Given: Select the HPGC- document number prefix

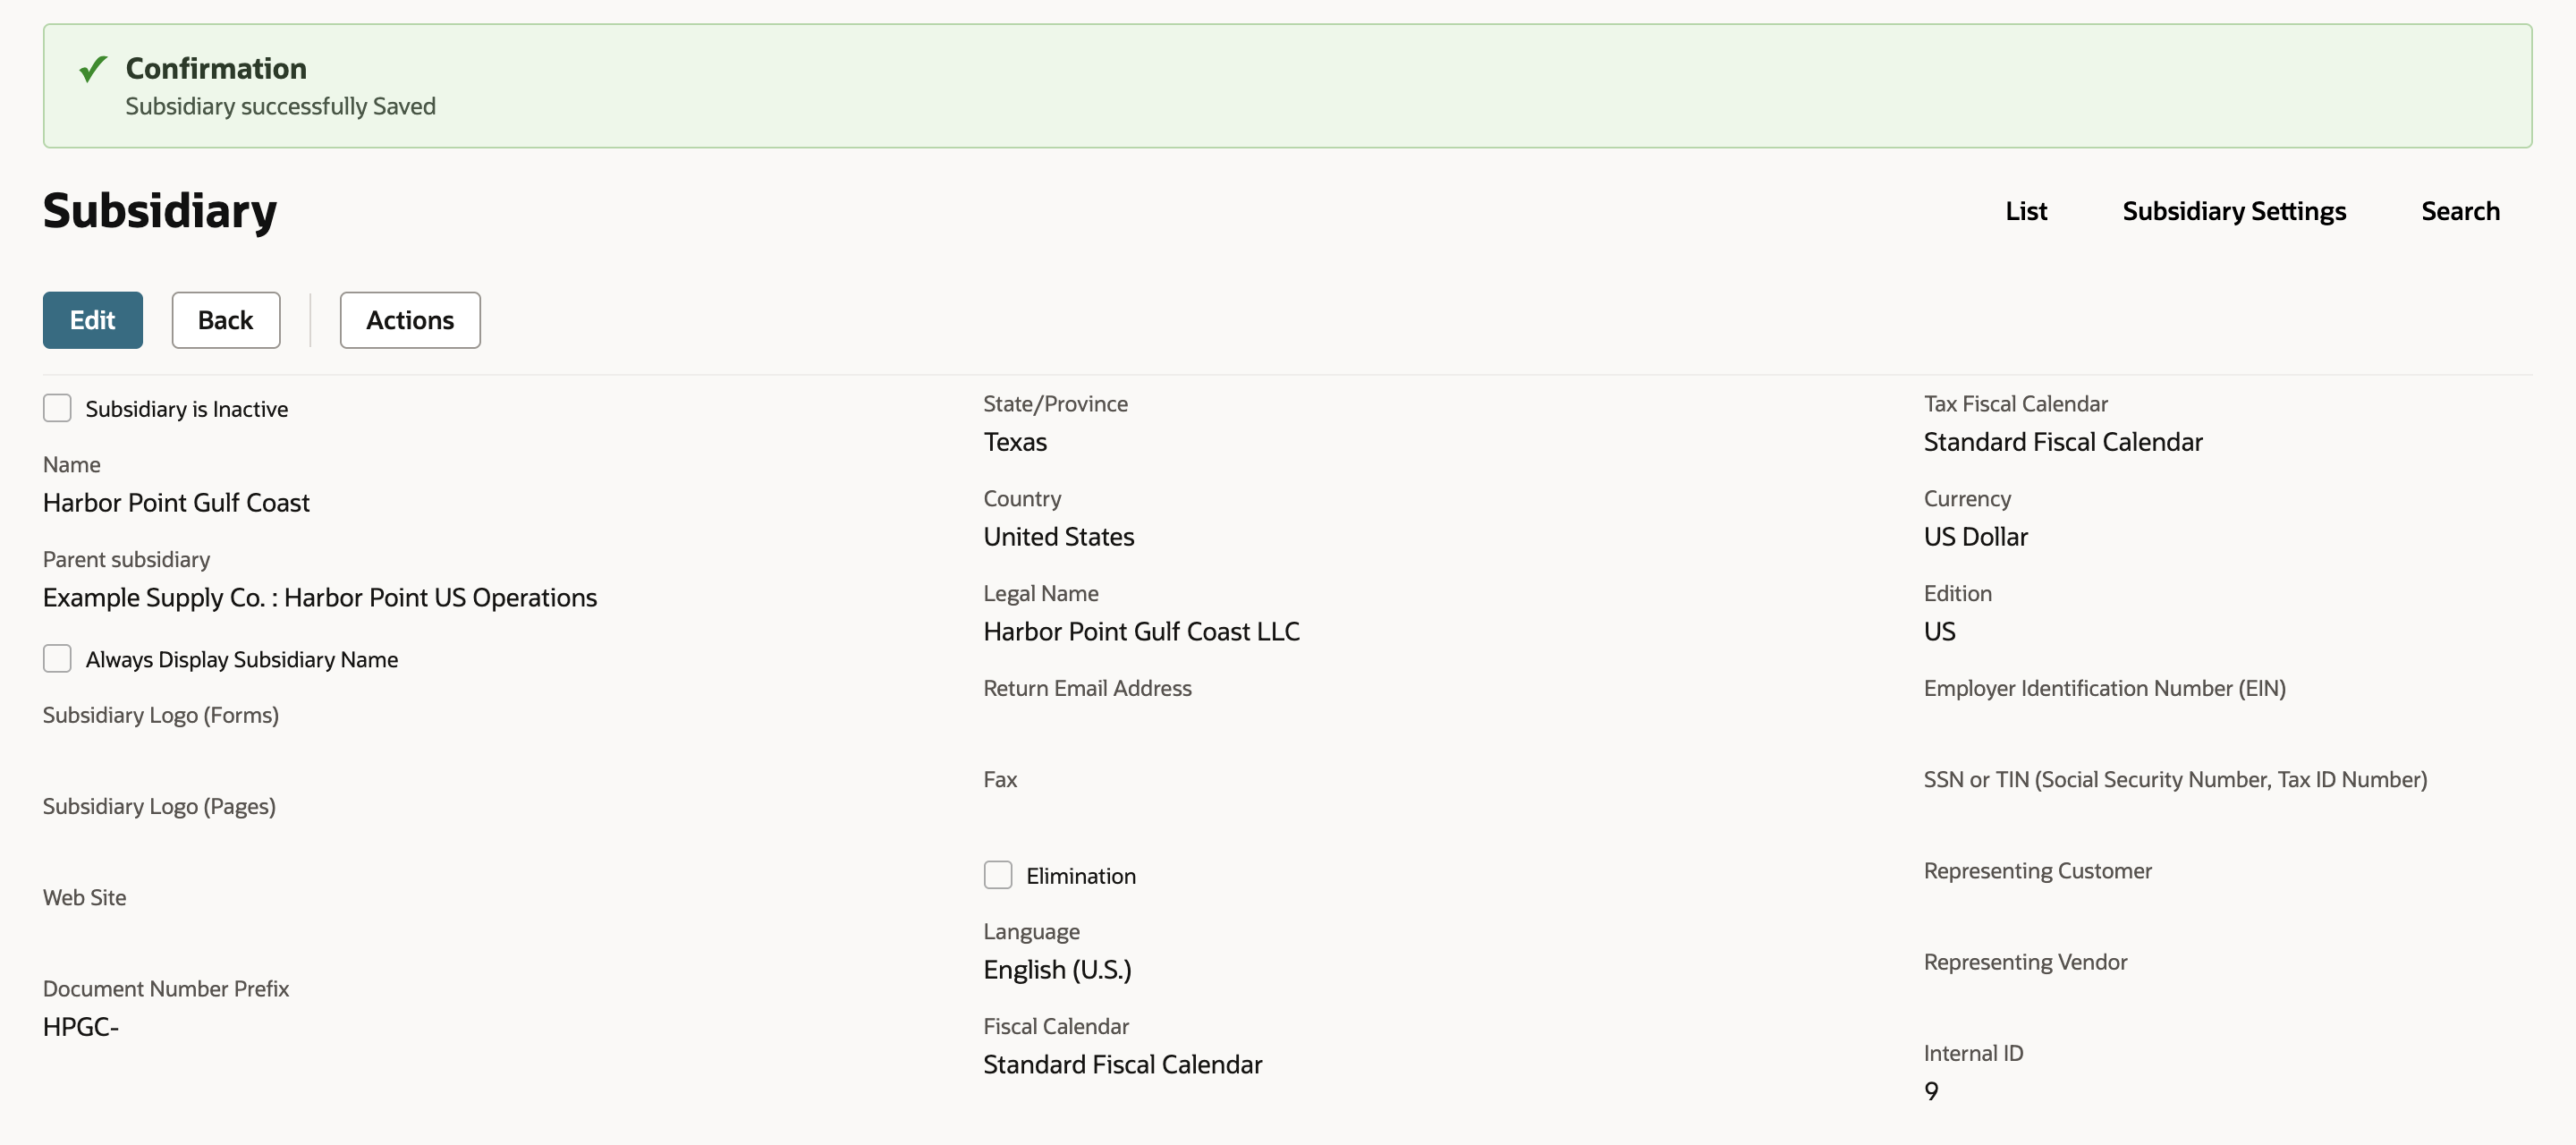Looking at the screenshot, I should click(x=81, y=1027).
